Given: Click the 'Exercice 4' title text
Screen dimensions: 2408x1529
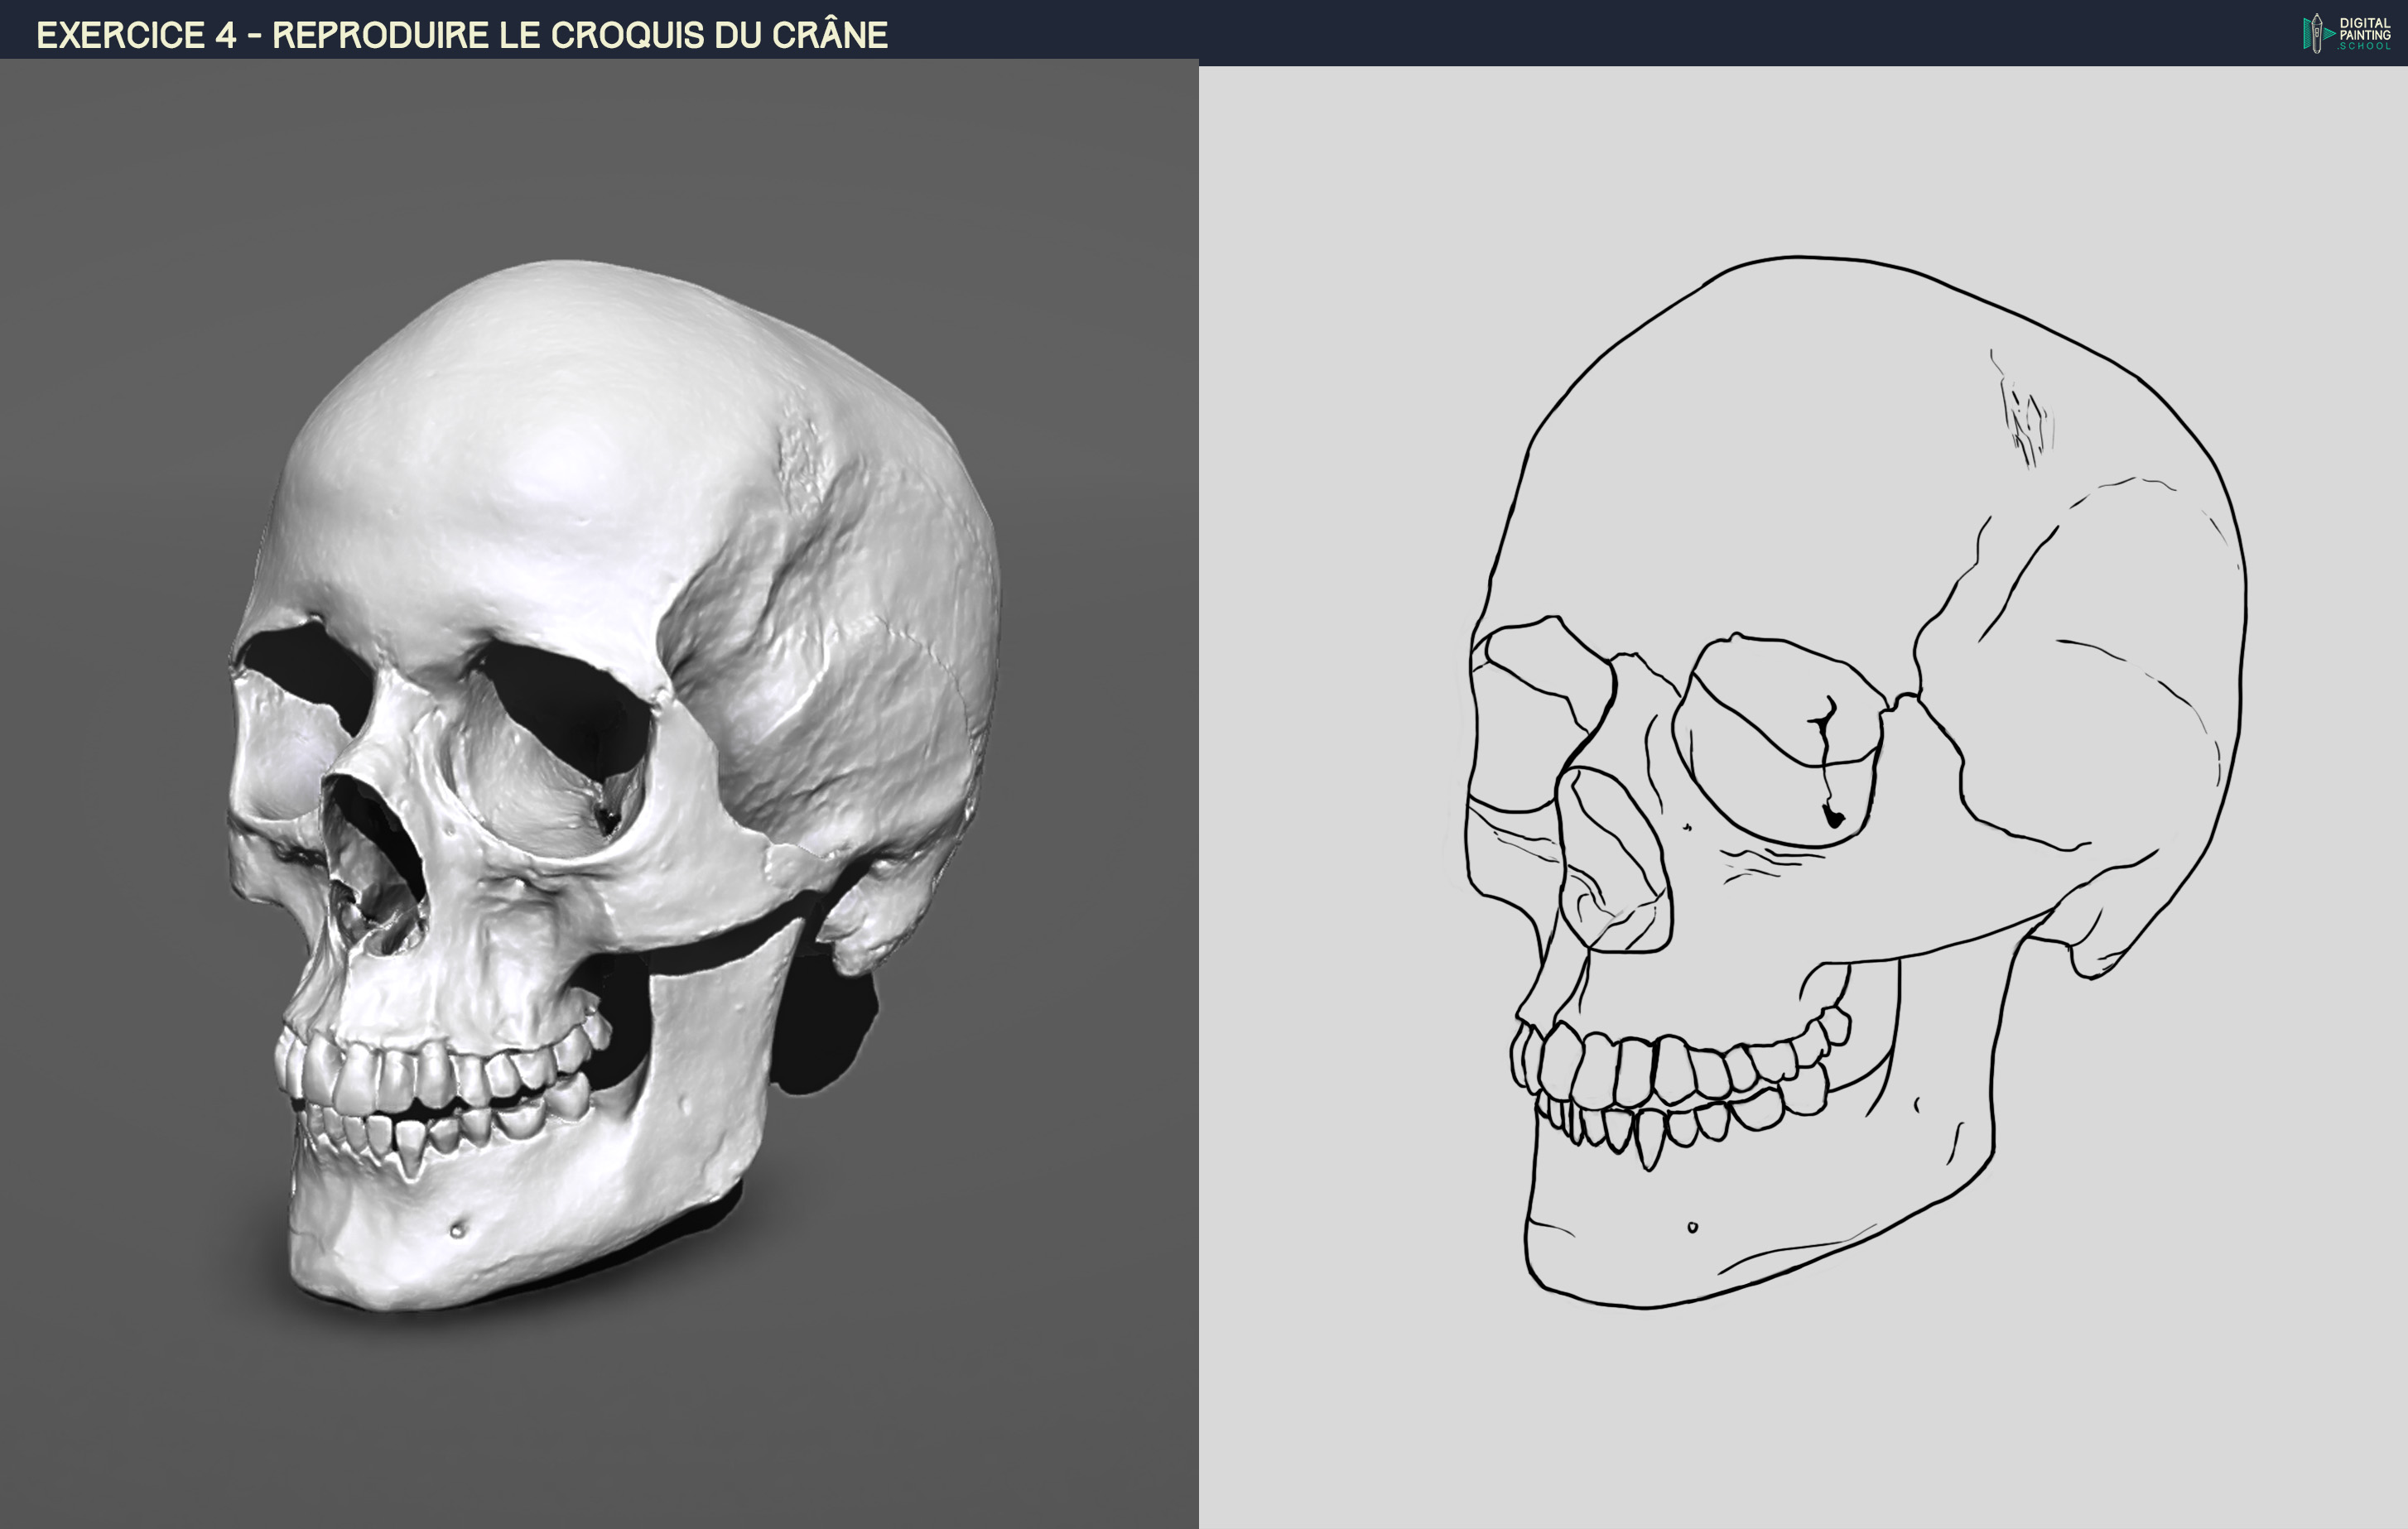Looking at the screenshot, I should pos(136,35).
